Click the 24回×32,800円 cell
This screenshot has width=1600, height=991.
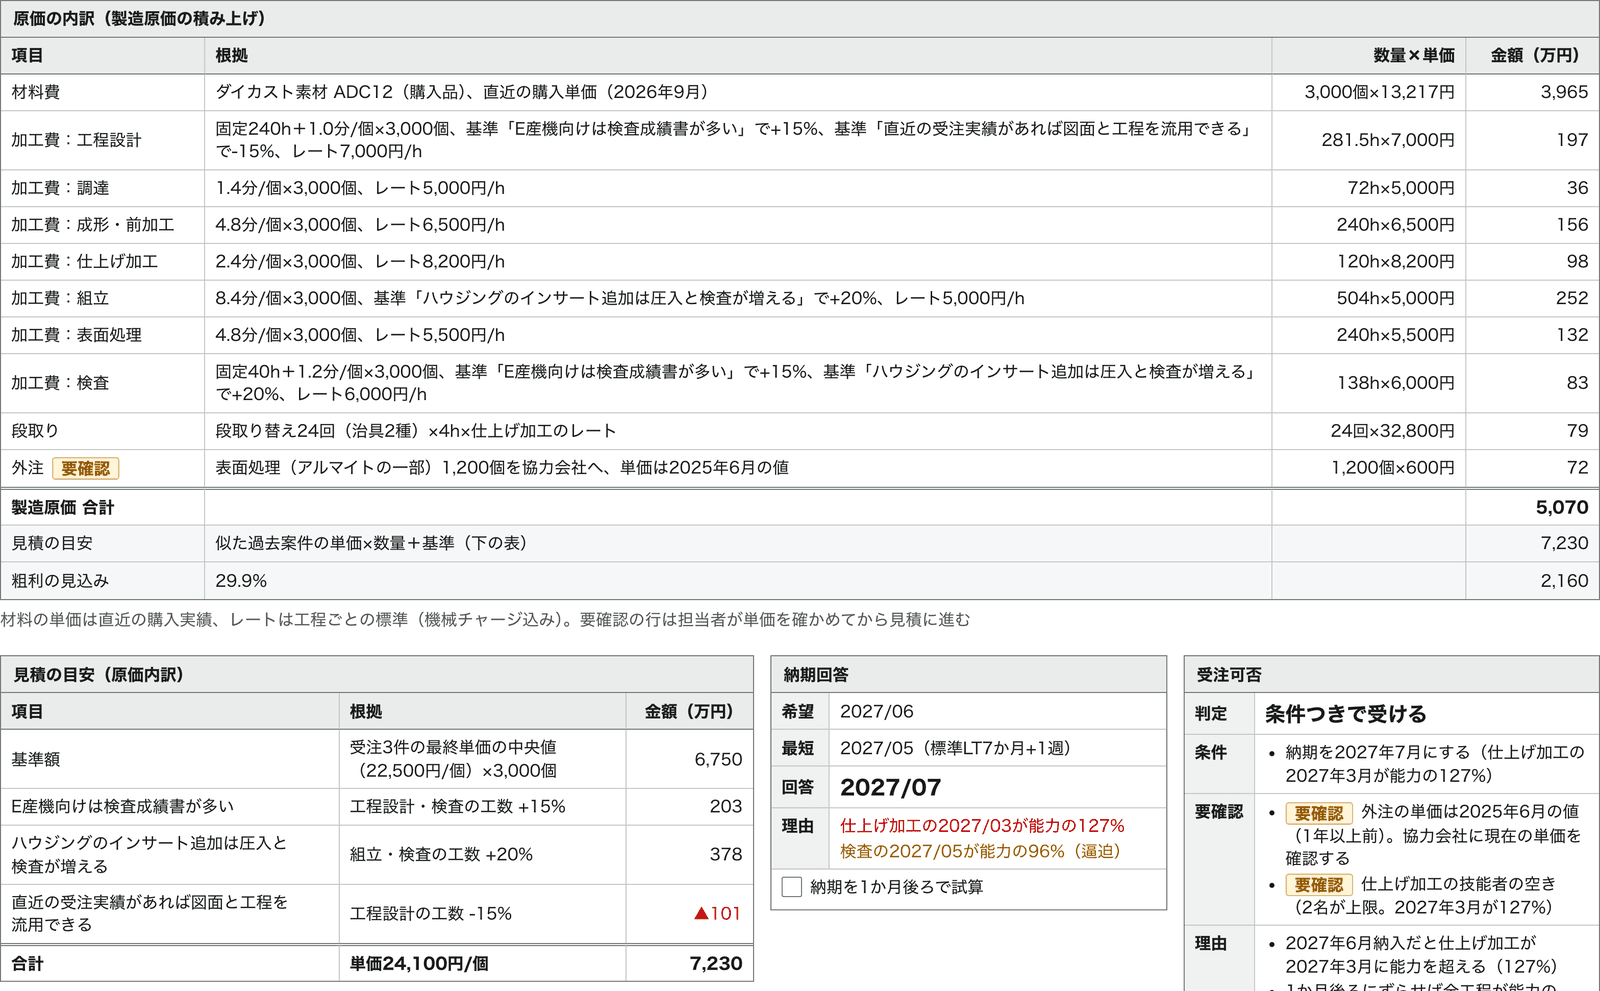(x=1392, y=431)
